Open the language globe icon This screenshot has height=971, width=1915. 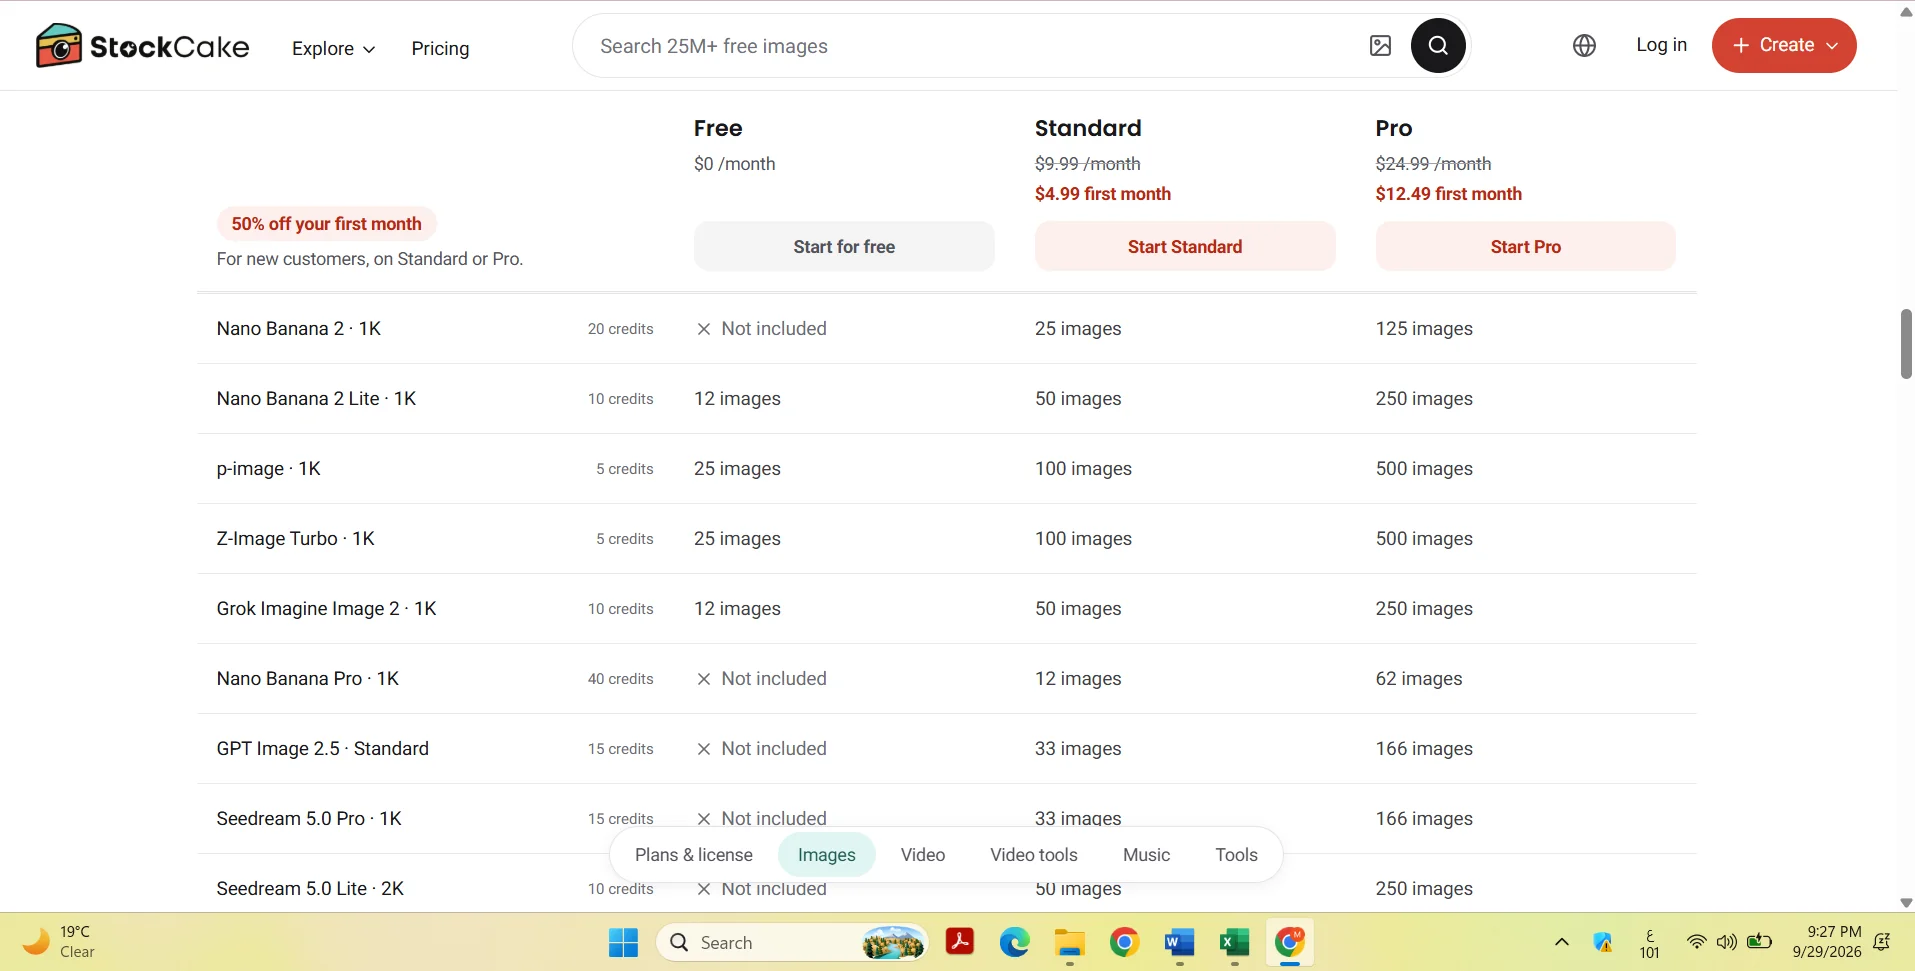click(x=1584, y=46)
